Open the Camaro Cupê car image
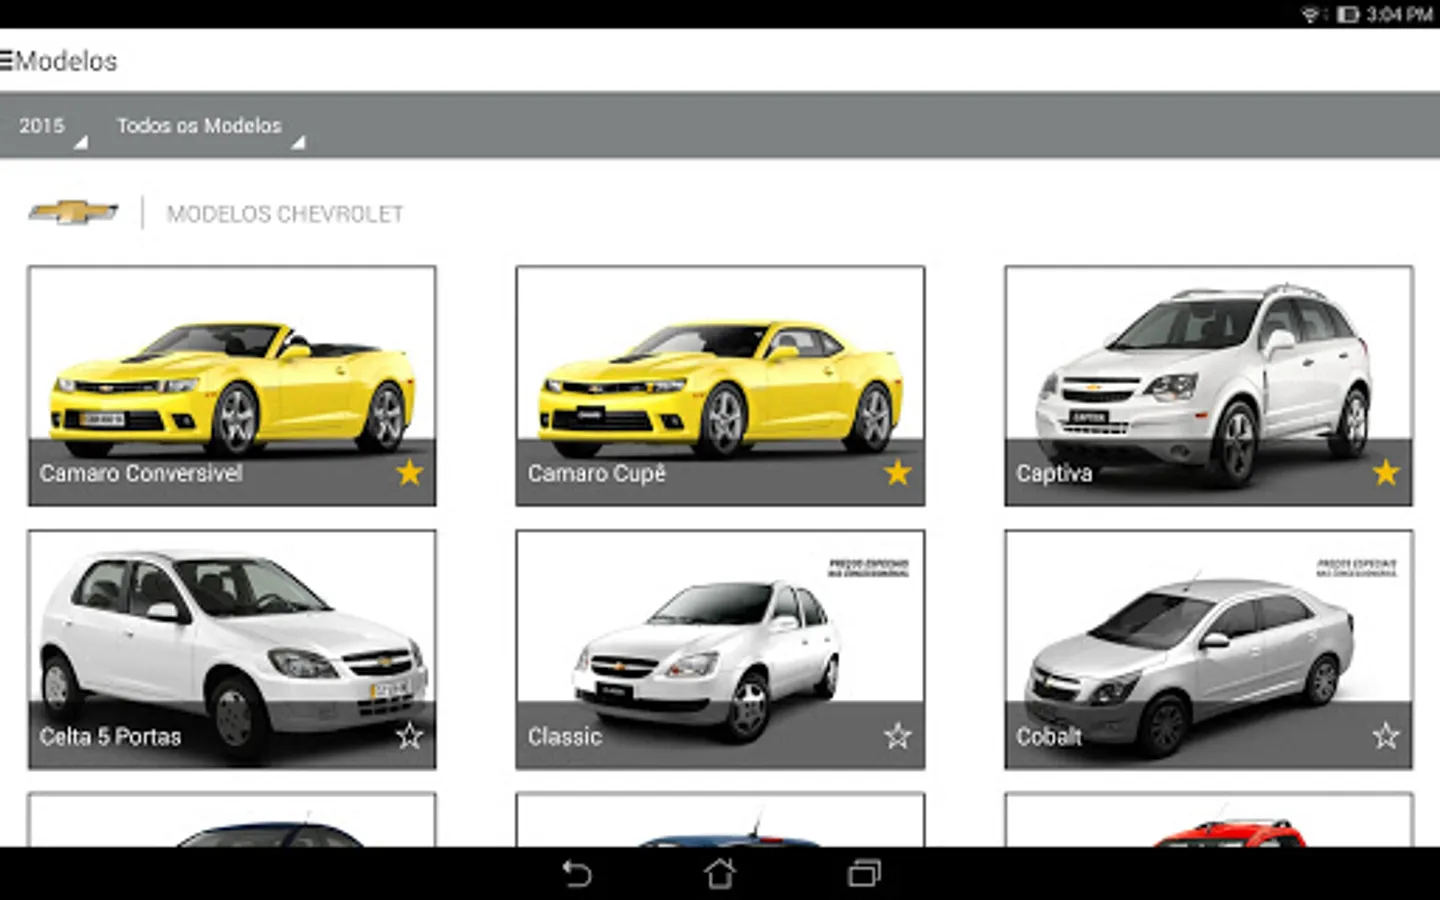 tap(720, 386)
